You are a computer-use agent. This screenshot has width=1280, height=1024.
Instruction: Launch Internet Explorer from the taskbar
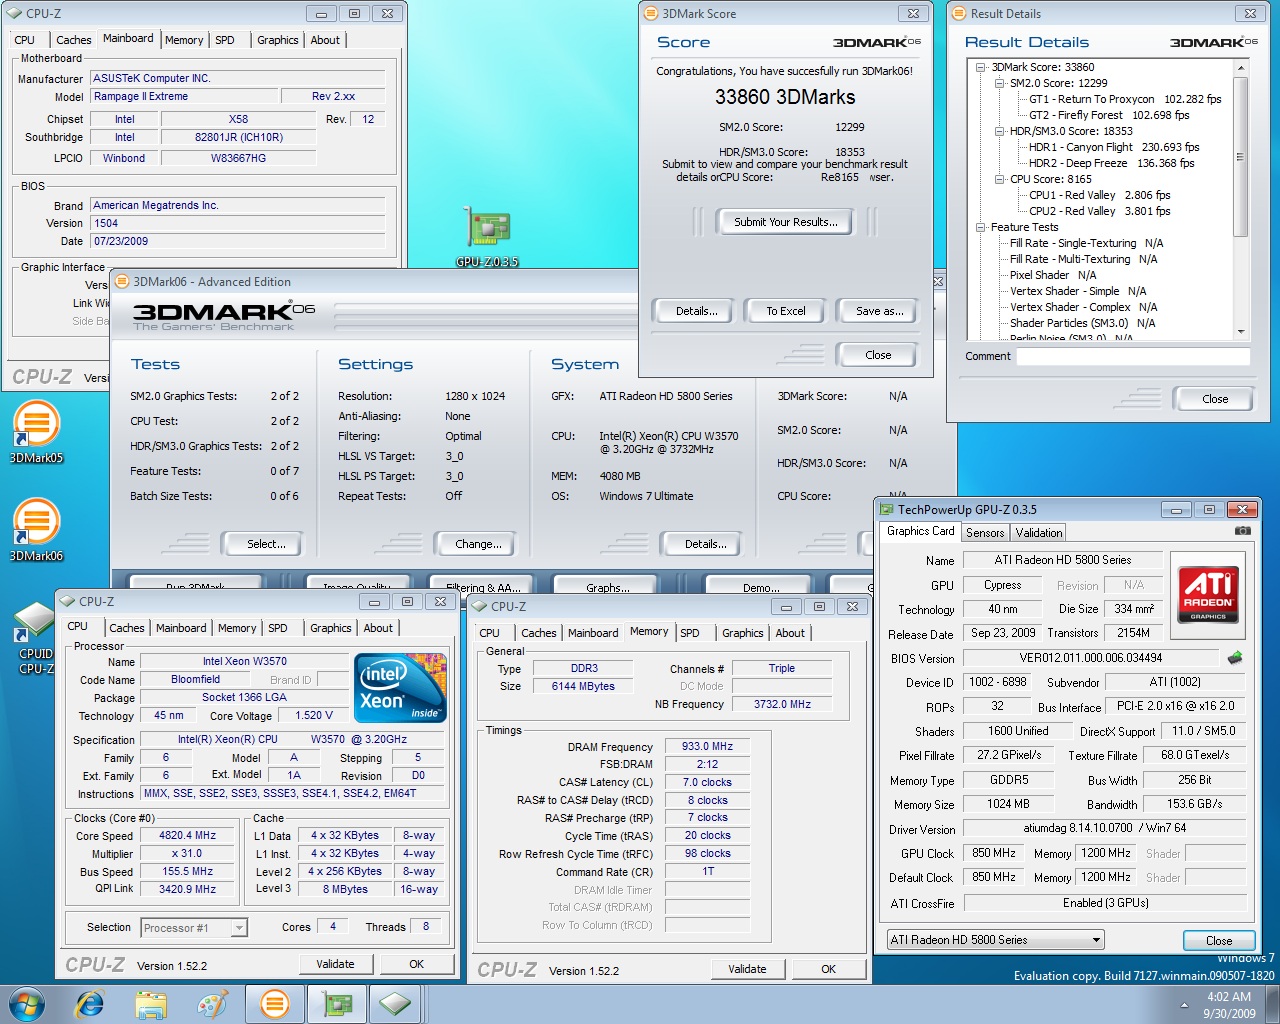click(x=90, y=1004)
